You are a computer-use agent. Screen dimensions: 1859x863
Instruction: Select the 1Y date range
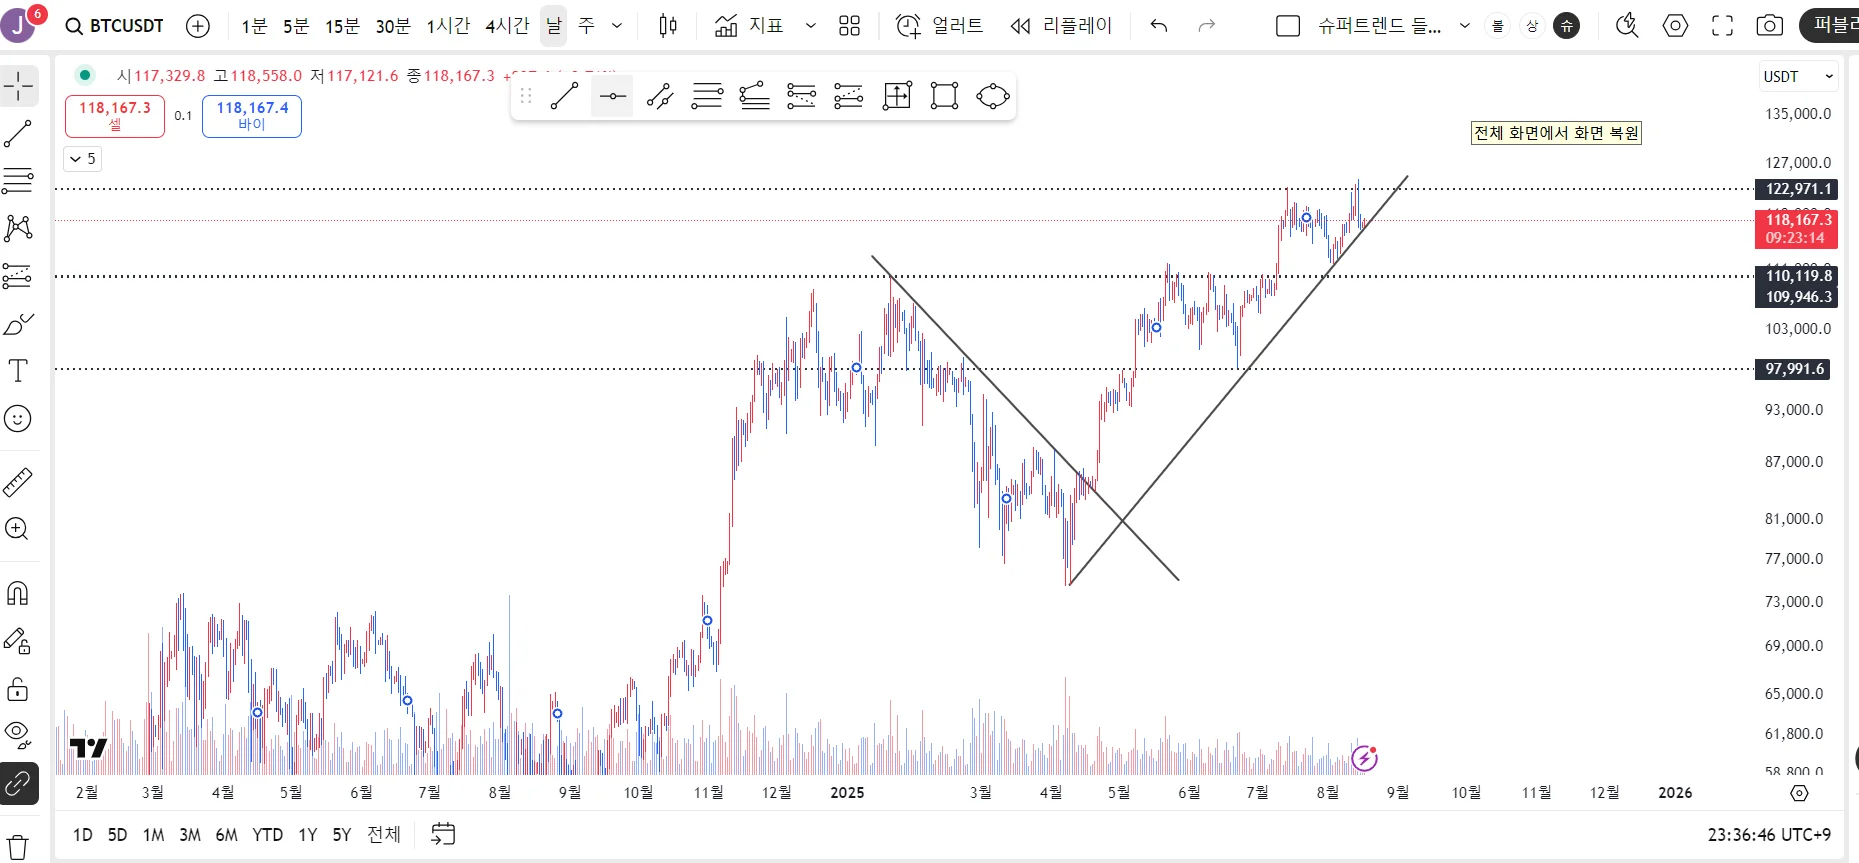tap(308, 834)
